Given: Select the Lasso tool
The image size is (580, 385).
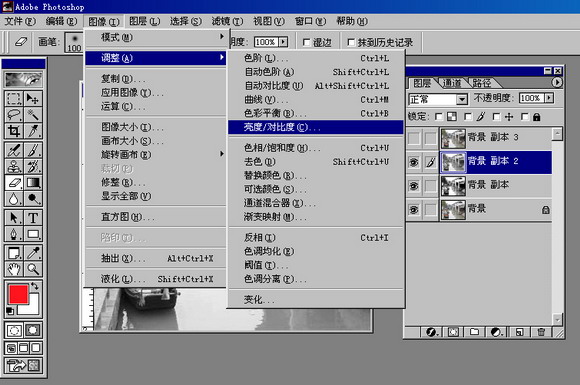Looking at the screenshot, I should [x=14, y=115].
